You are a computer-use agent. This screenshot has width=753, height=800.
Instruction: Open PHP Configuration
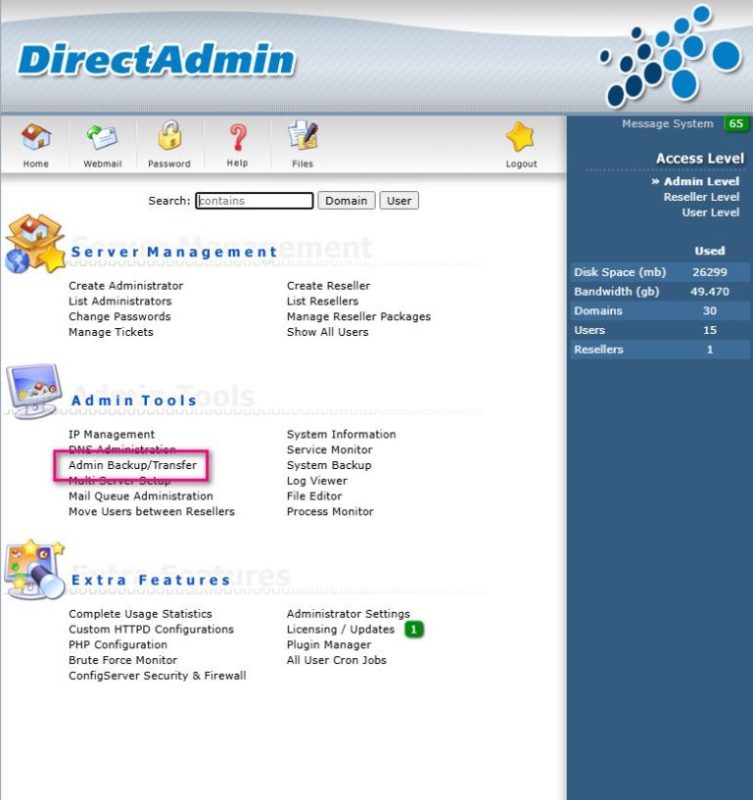click(x=118, y=644)
